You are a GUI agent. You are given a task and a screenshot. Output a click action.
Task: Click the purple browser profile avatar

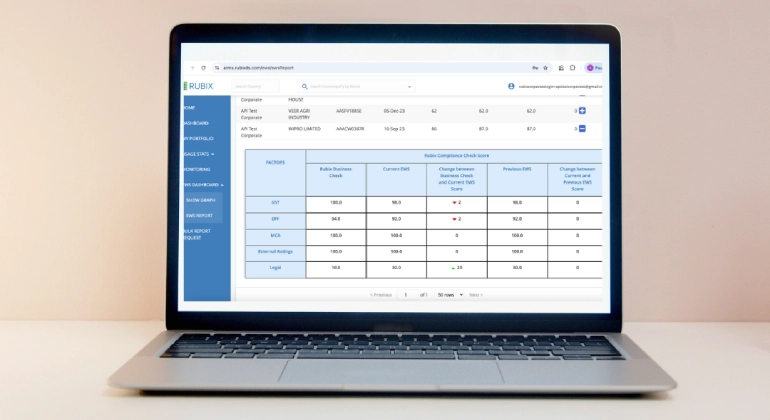click(592, 68)
